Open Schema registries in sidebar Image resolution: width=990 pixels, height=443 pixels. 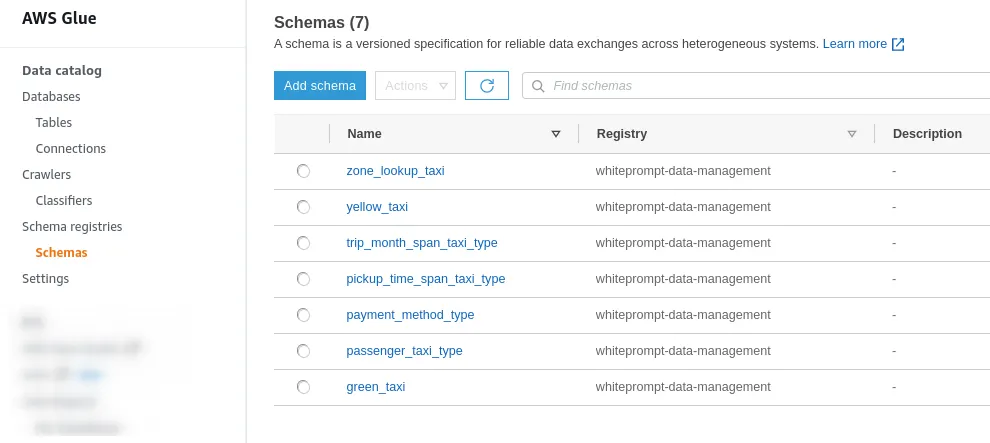[72, 227]
